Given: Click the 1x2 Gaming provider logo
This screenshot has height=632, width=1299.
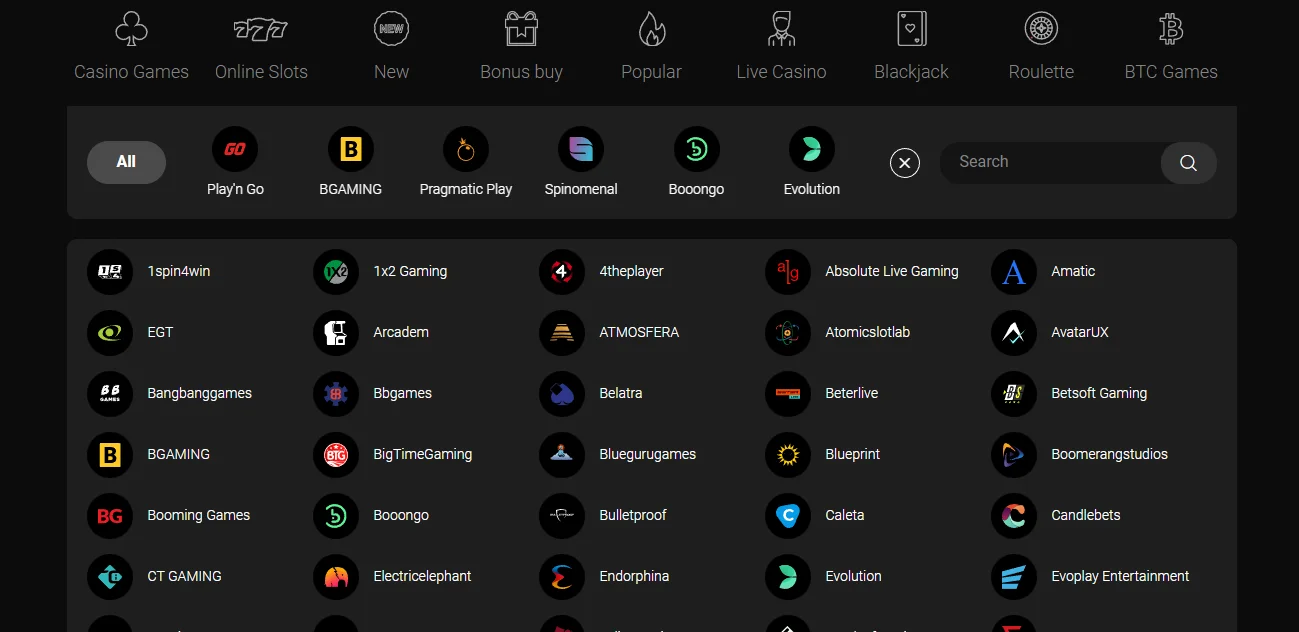Looking at the screenshot, I should 336,272.
